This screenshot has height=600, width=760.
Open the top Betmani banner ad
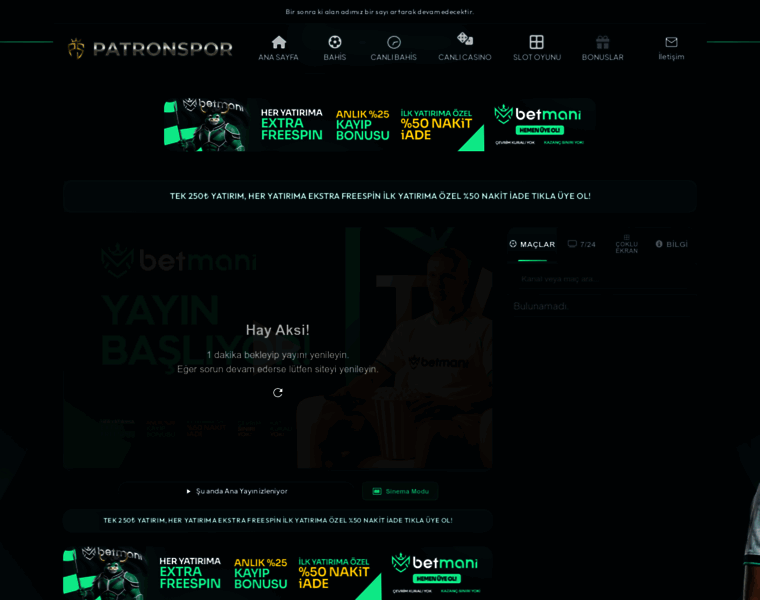tap(380, 125)
